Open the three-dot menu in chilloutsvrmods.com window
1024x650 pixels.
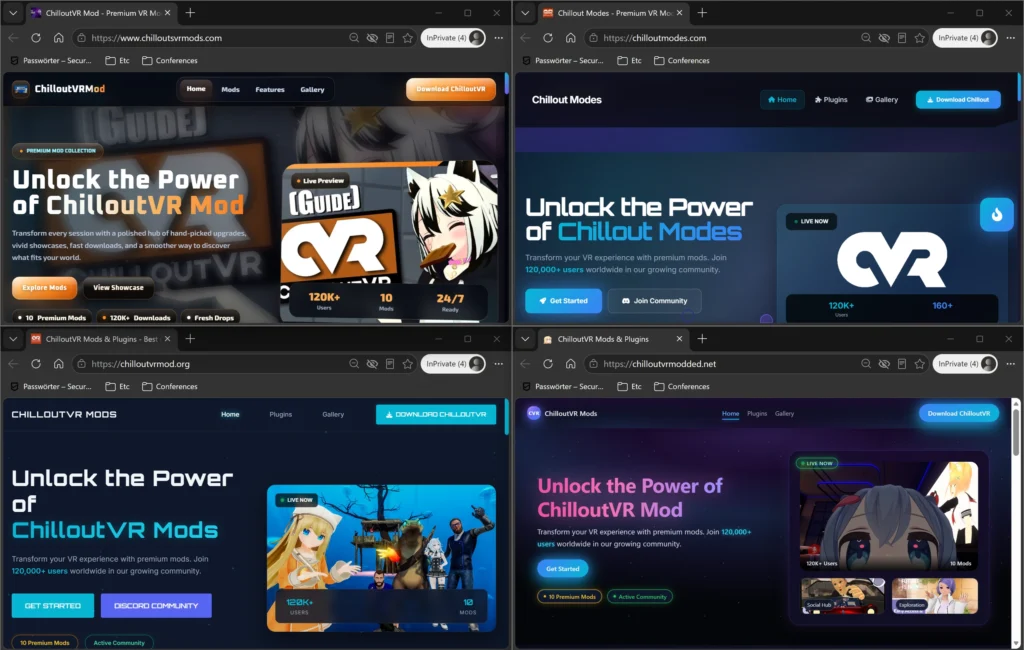tap(499, 38)
